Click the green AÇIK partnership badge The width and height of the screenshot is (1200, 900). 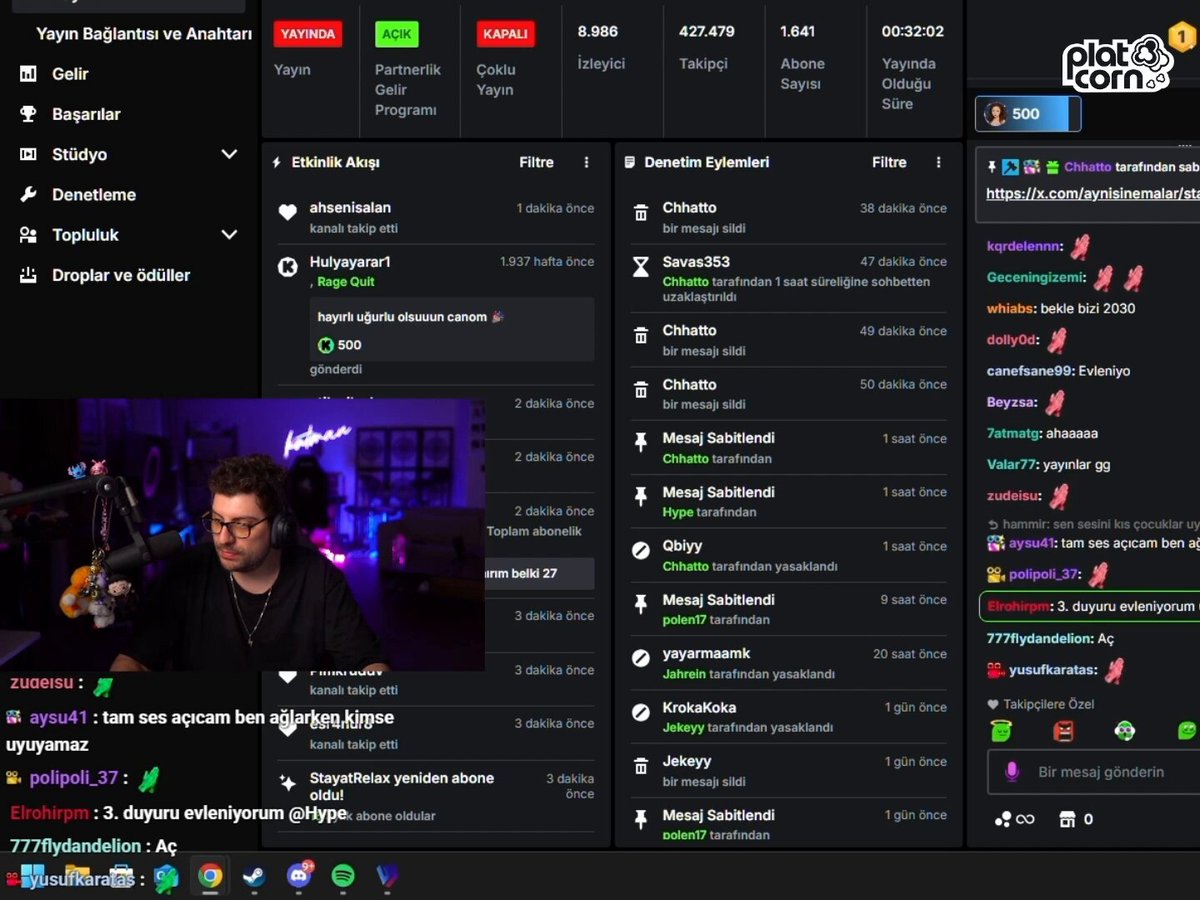coord(397,34)
